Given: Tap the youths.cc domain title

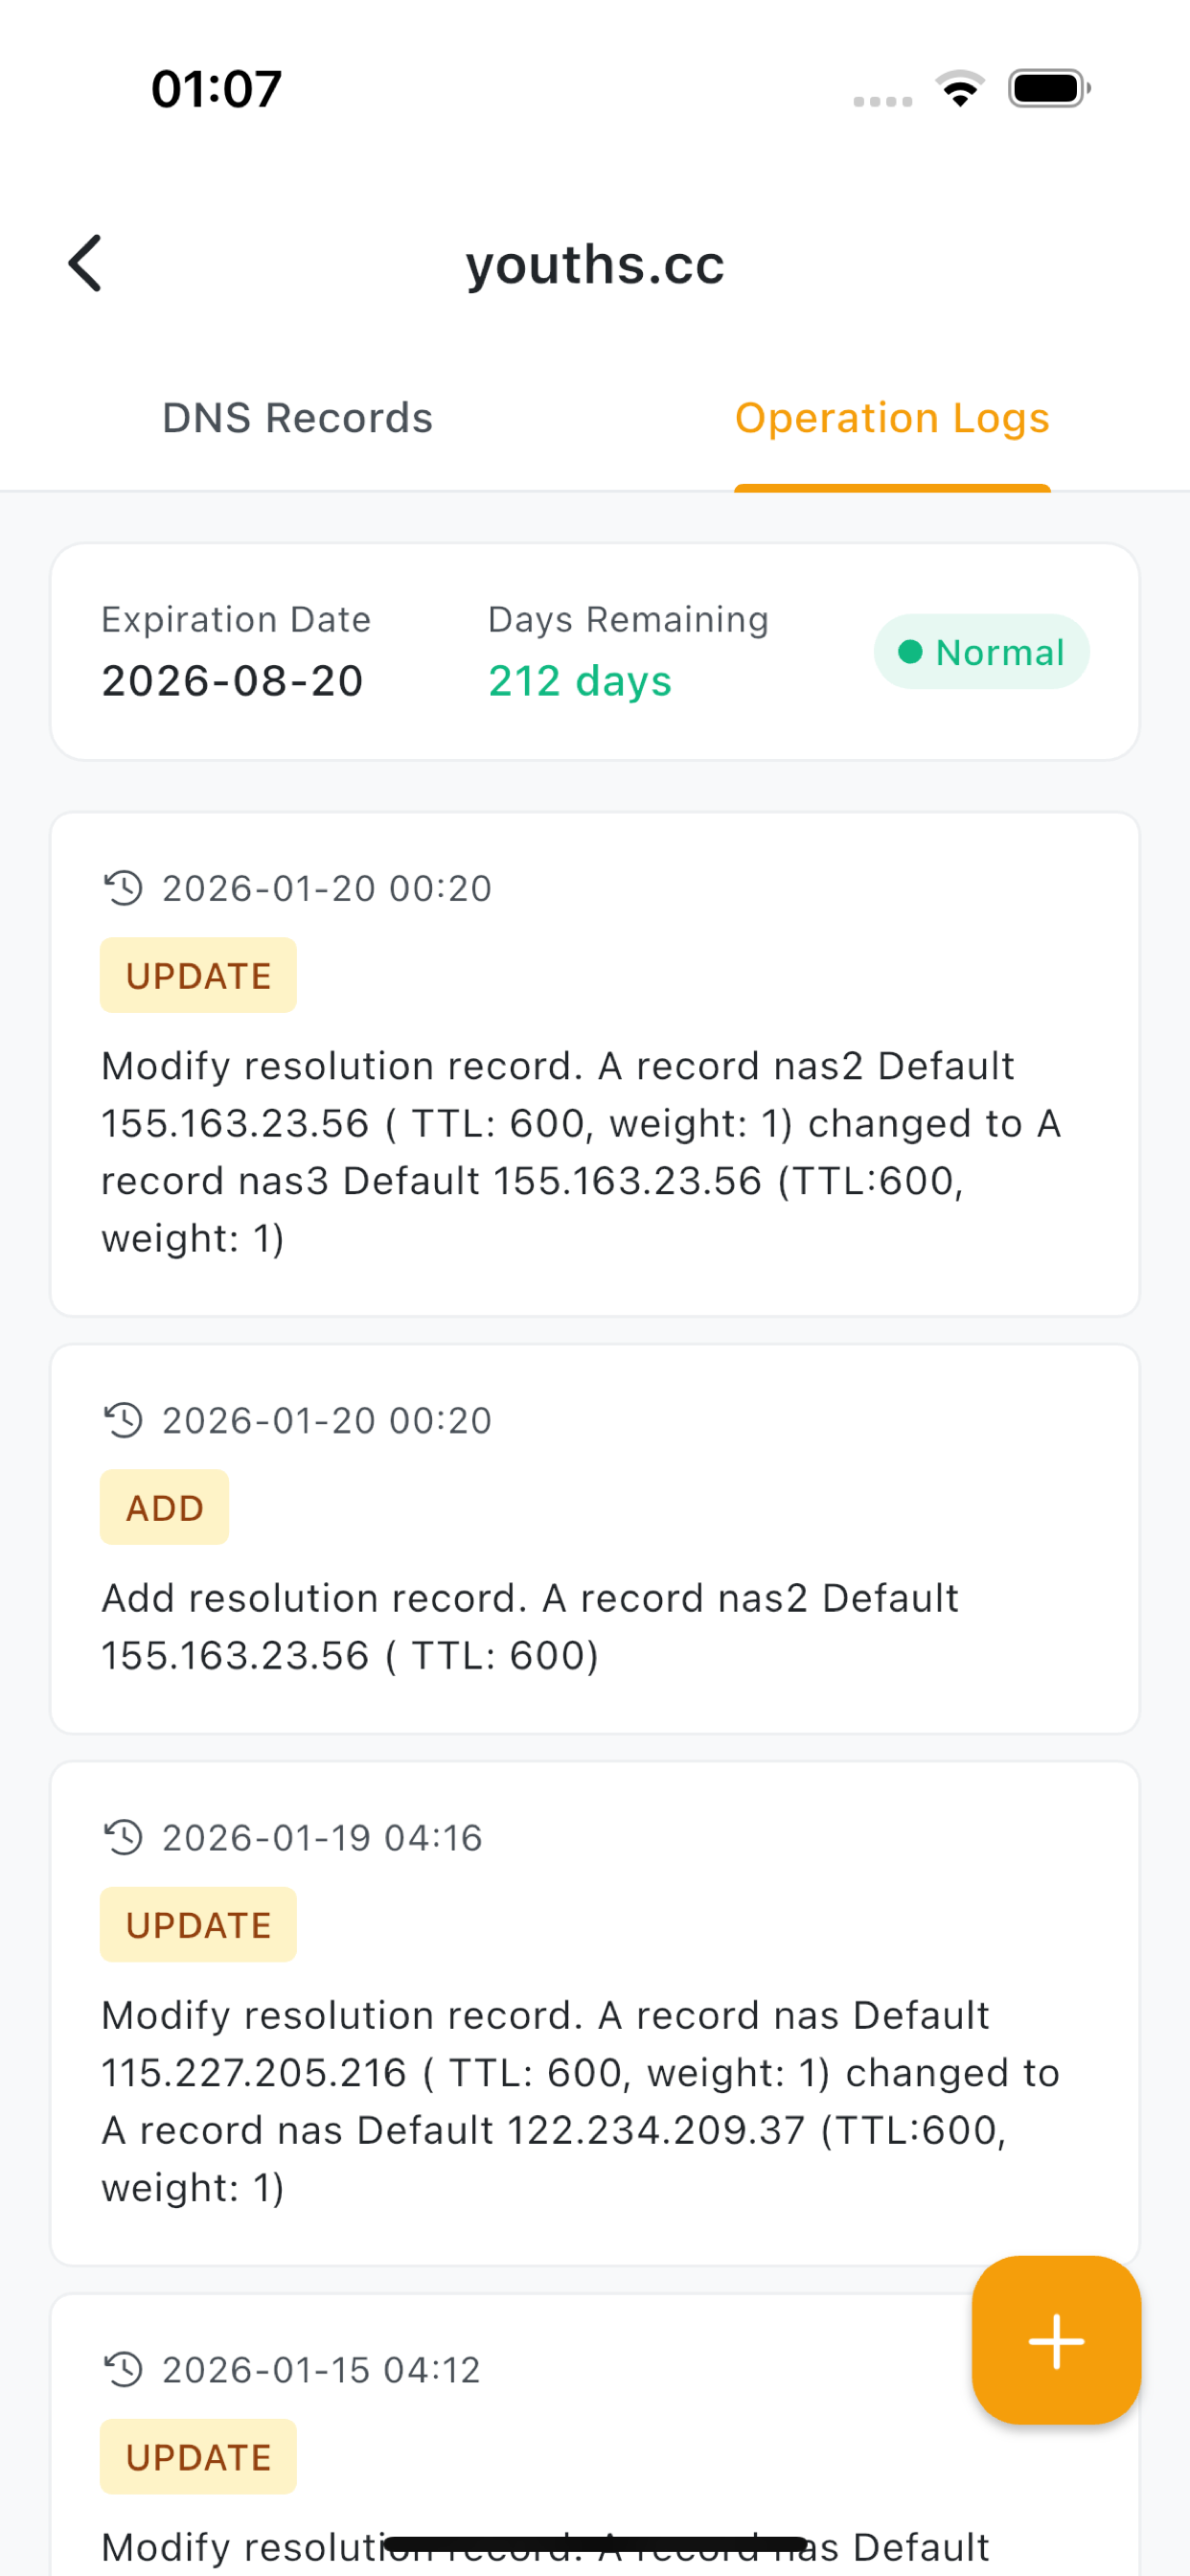Looking at the screenshot, I should (x=595, y=265).
